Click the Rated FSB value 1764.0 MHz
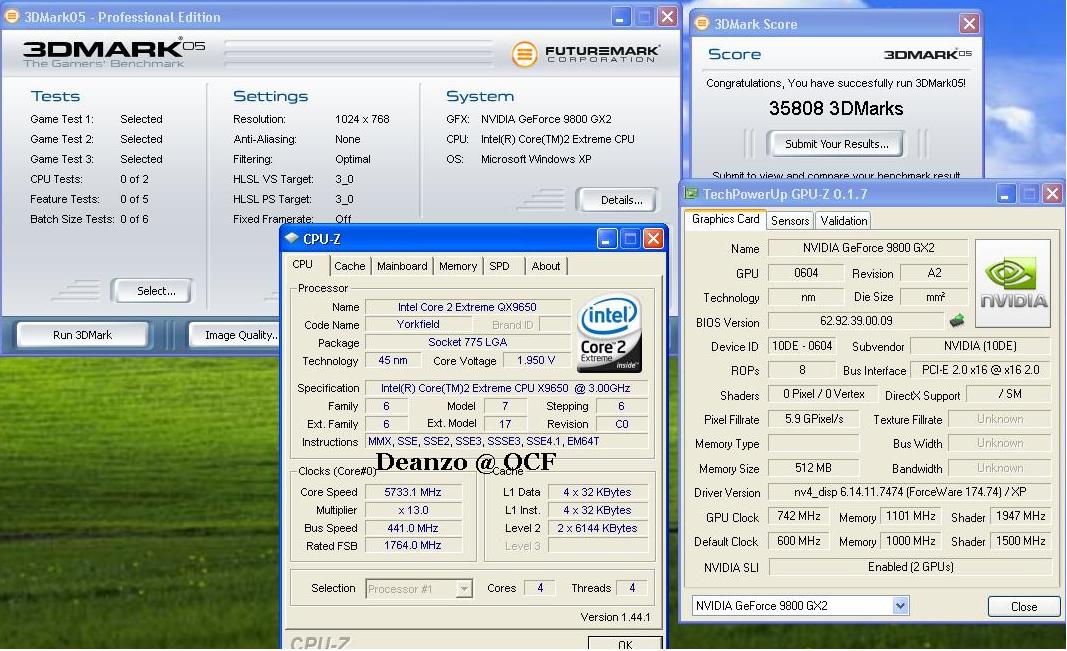 click(413, 545)
